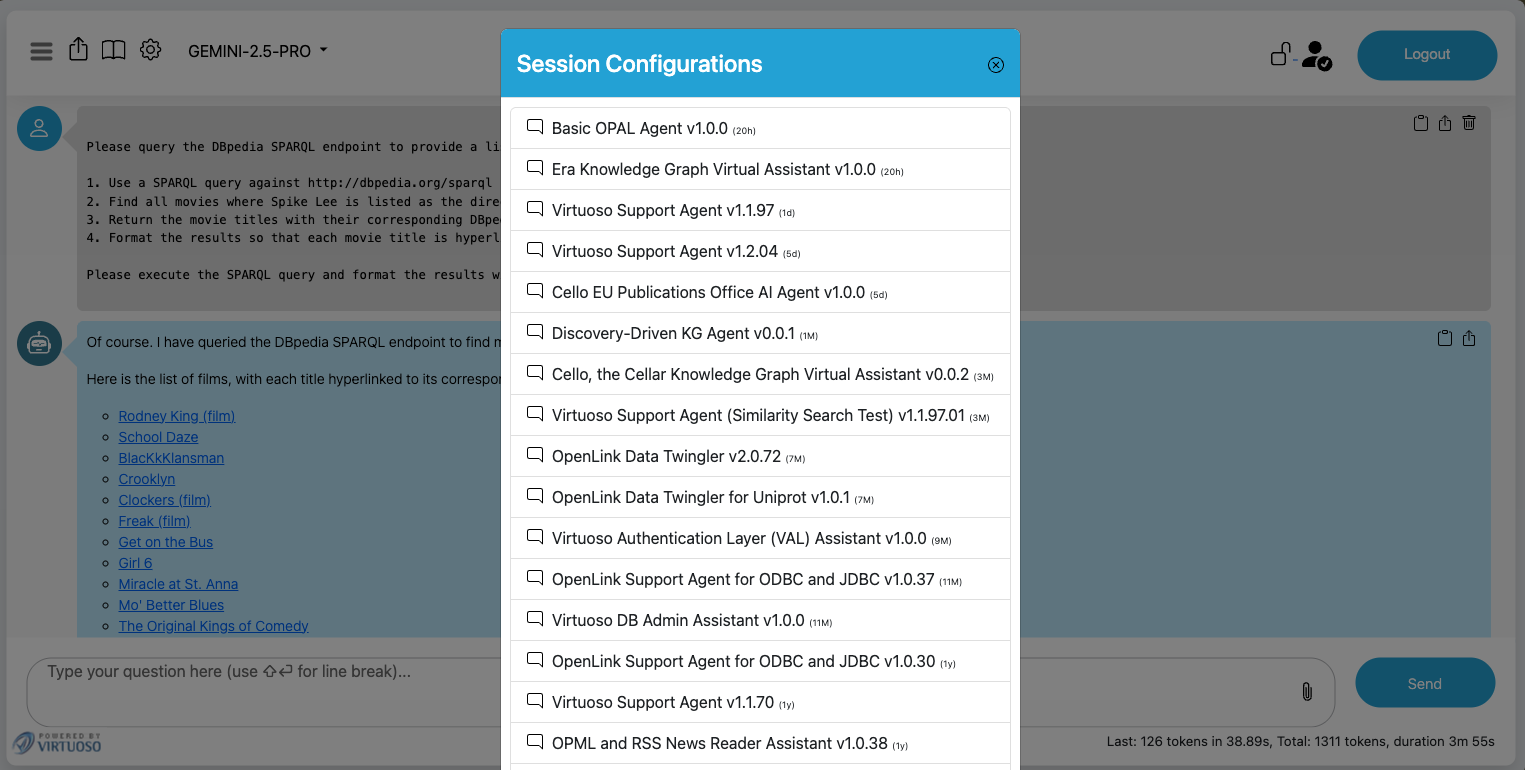Click the paperclip attachment icon

[x=1306, y=691]
